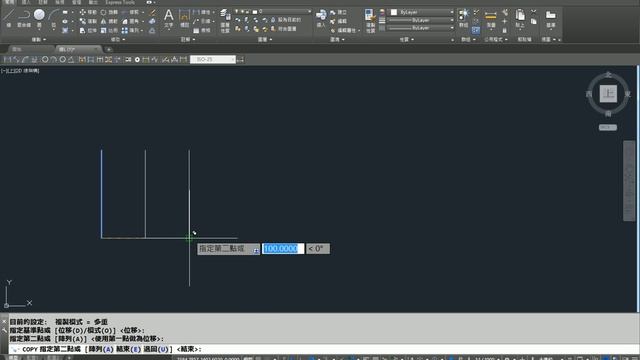The width and height of the screenshot is (640, 360).
Task: Click the ViewCube top (上) face
Action: coord(608,94)
